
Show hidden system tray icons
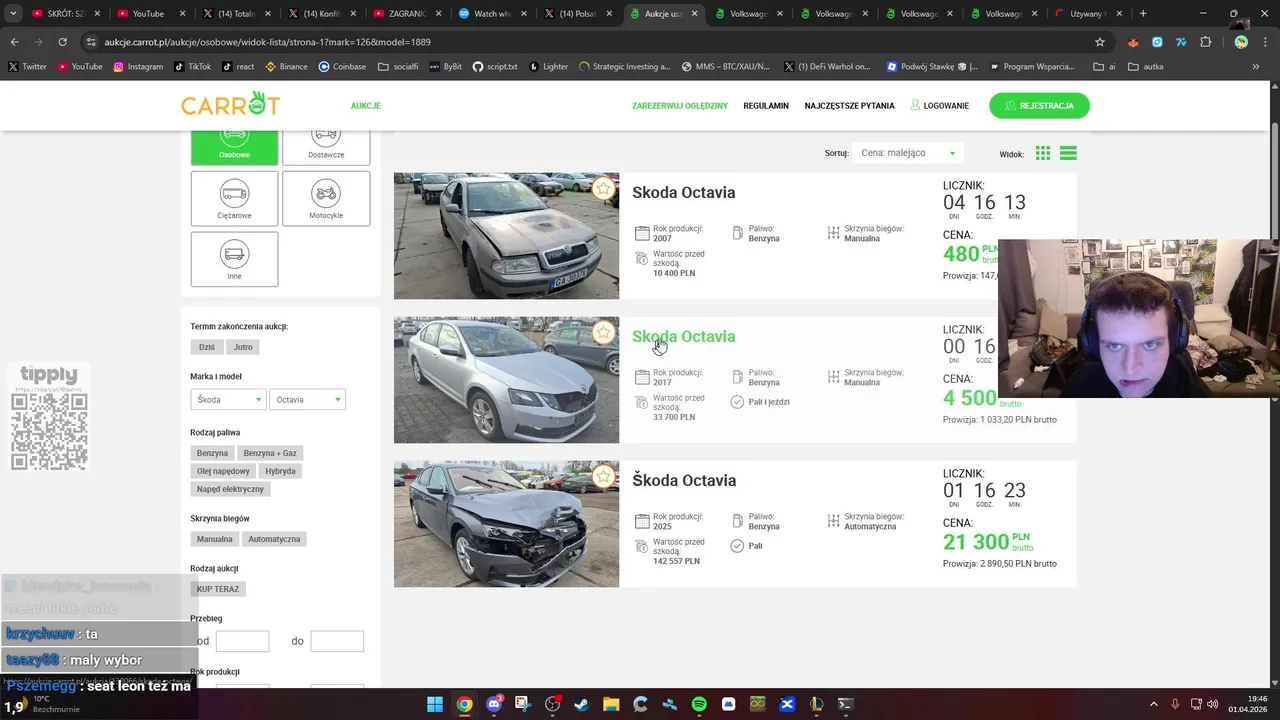(1153, 704)
